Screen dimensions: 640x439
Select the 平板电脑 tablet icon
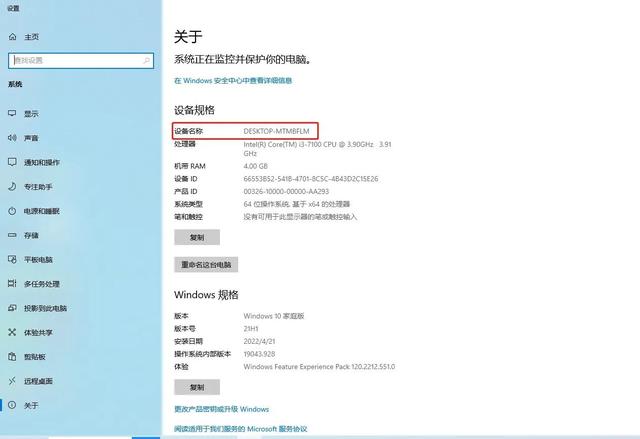click(12, 259)
